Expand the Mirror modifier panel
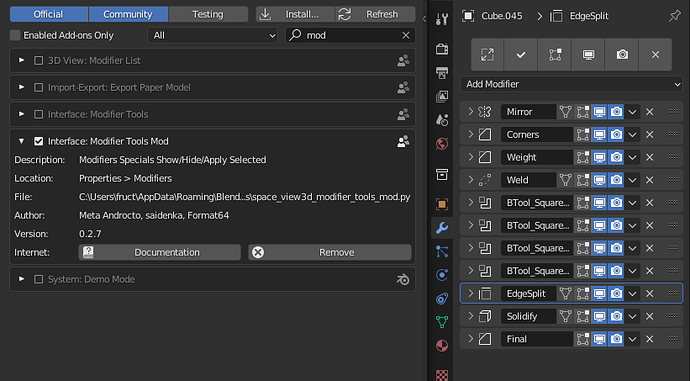 pos(470,112)
